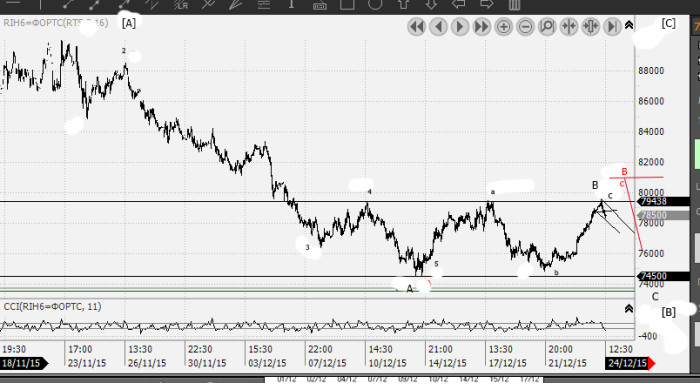This screenshot has height=384, width=700.
Task: Select the right arrow marker tool
Action: [486, 4]
